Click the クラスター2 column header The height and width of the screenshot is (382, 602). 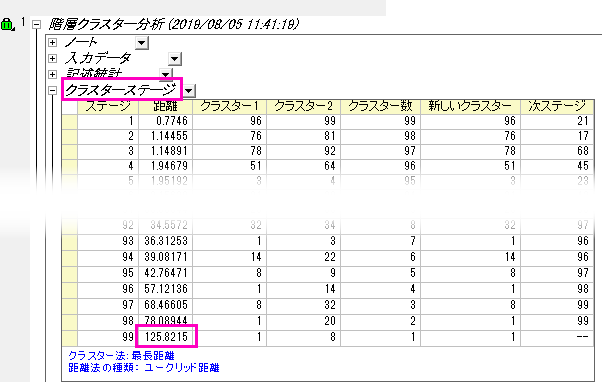(x=303, y=106)
